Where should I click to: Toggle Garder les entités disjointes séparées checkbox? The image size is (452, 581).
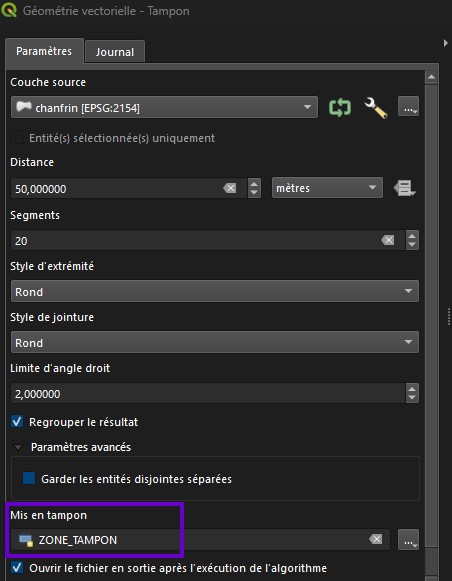(29, 478)
